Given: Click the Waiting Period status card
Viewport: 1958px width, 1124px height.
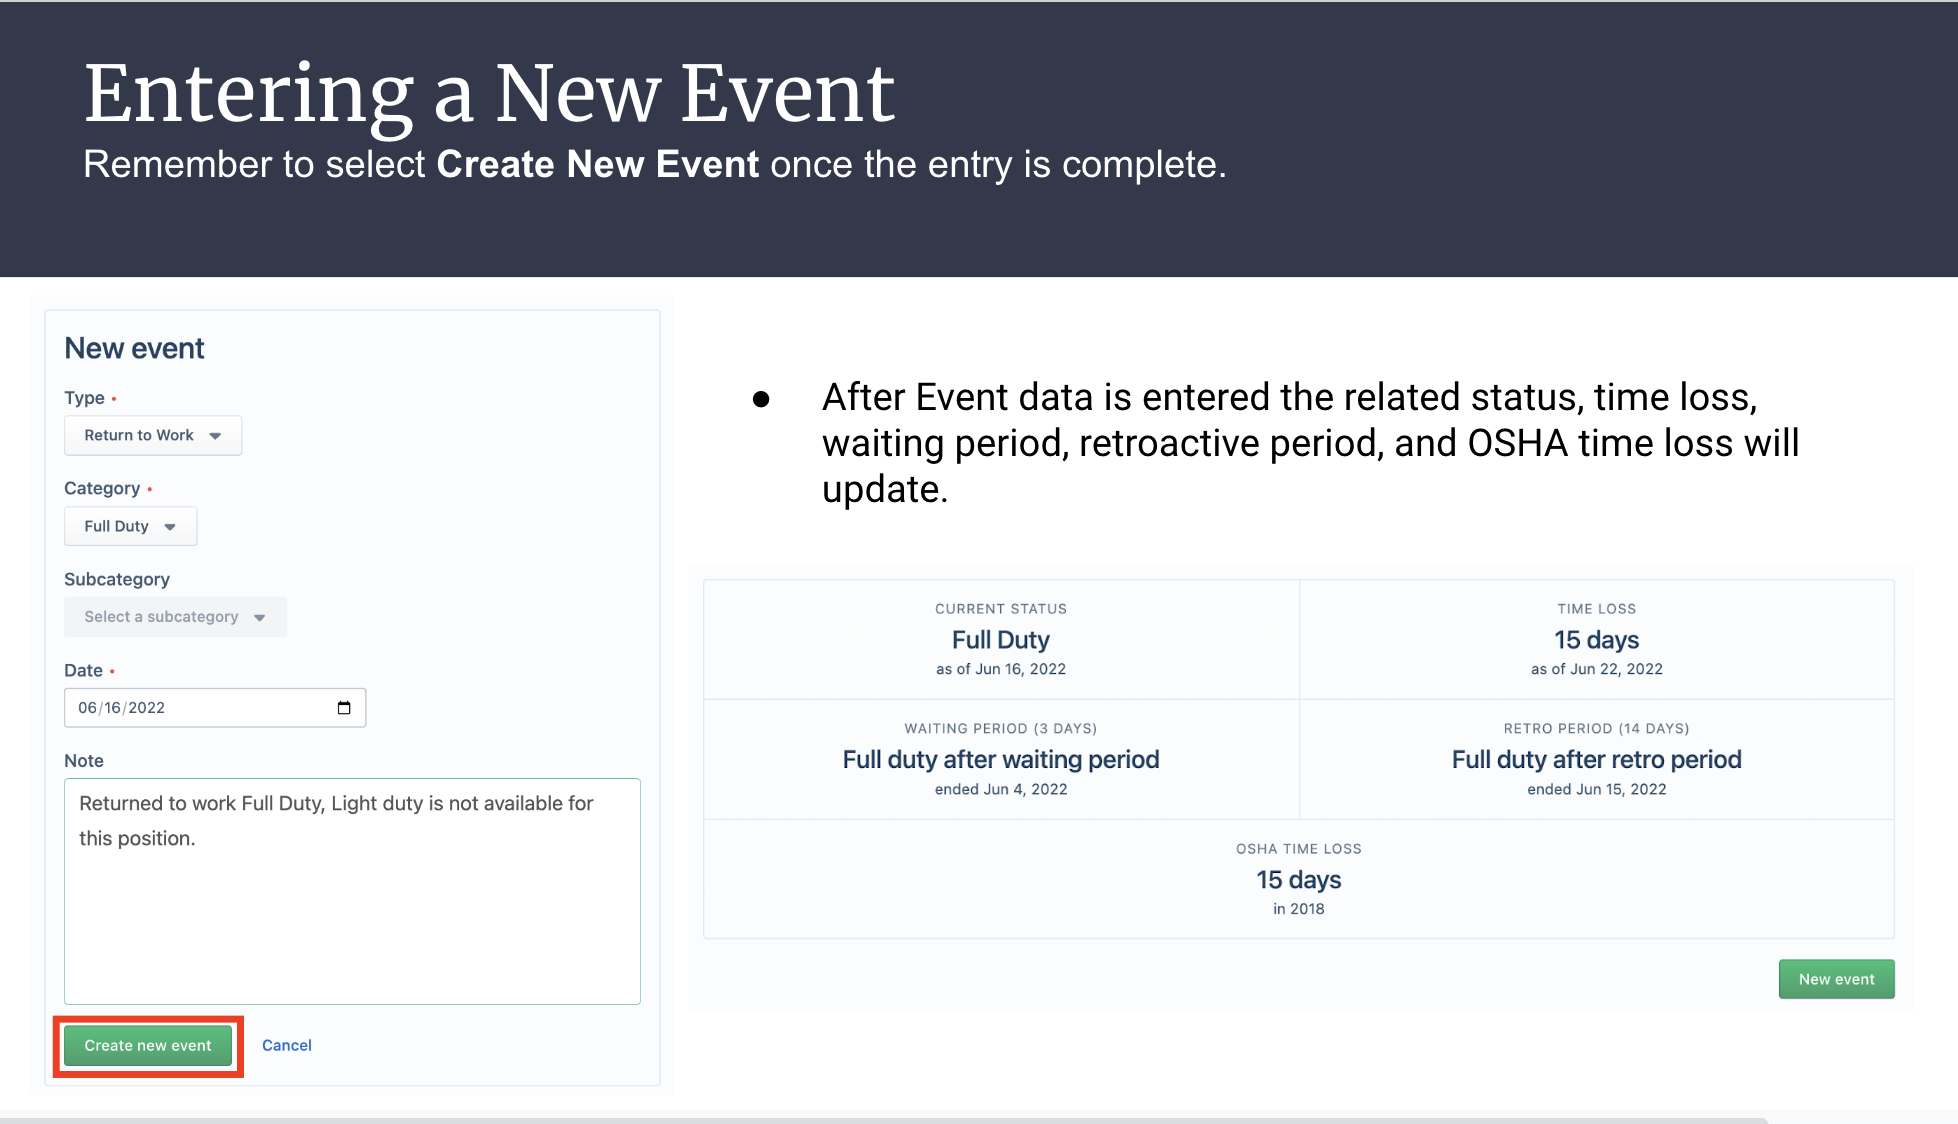Looking at the screenshot, I should pyautogui.click(x=1001, y=759).
